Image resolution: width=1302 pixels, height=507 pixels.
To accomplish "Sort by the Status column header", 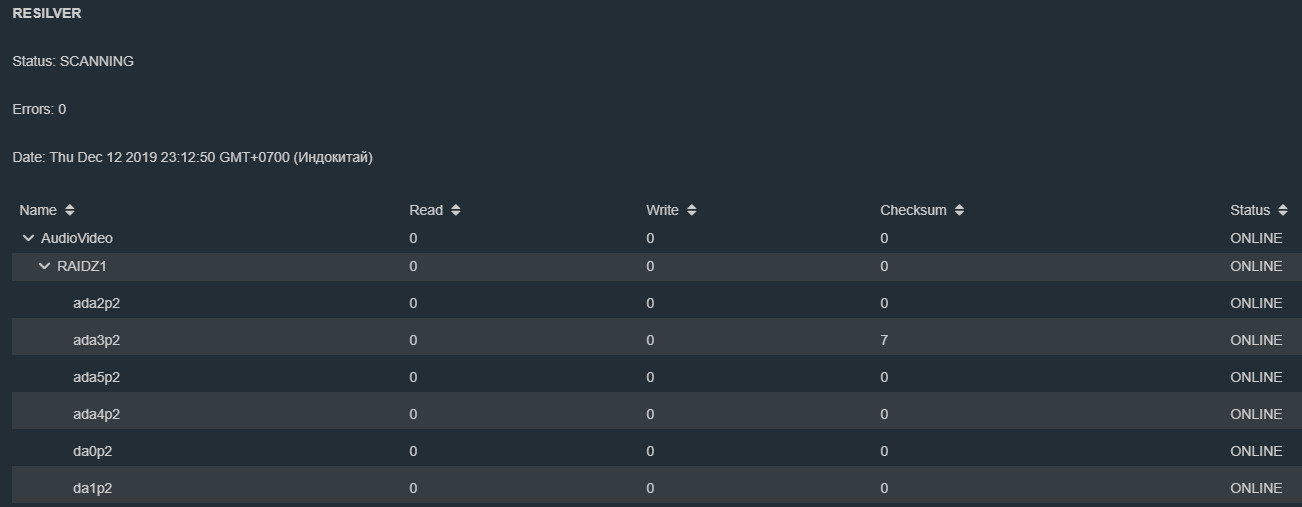I will pos(1249,210).
